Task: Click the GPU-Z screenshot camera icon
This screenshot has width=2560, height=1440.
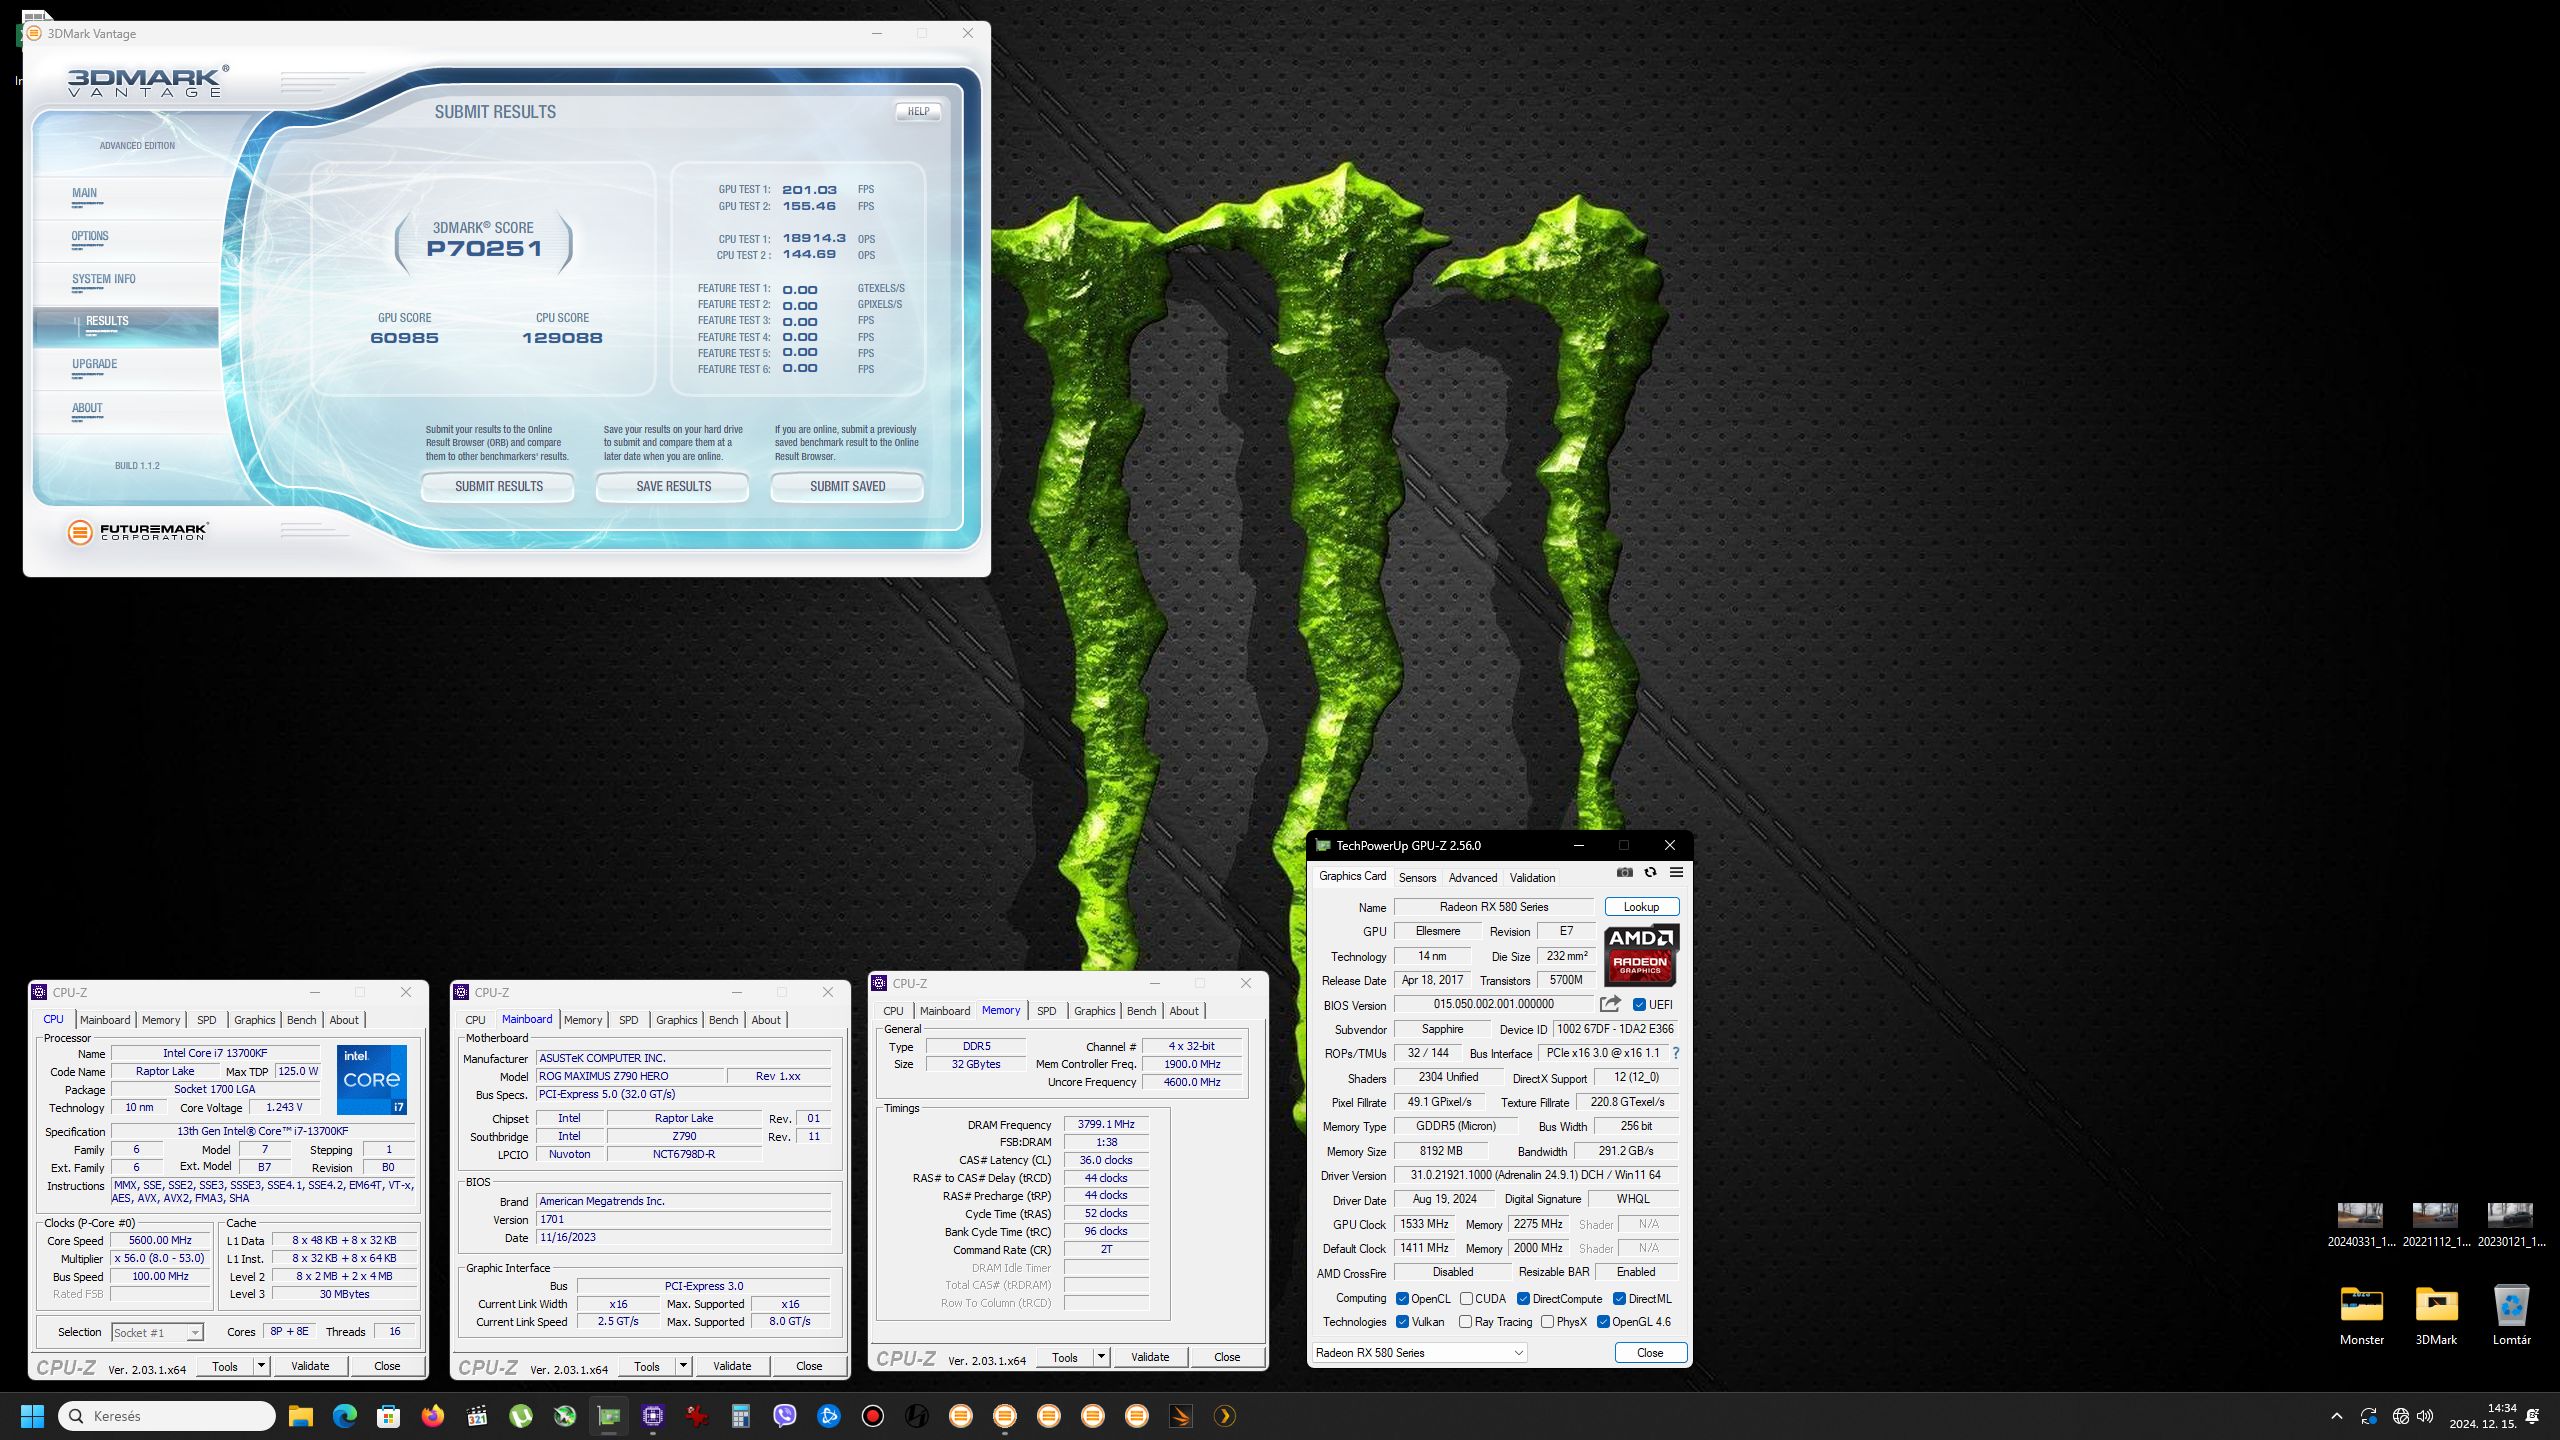Action: 1625,873
